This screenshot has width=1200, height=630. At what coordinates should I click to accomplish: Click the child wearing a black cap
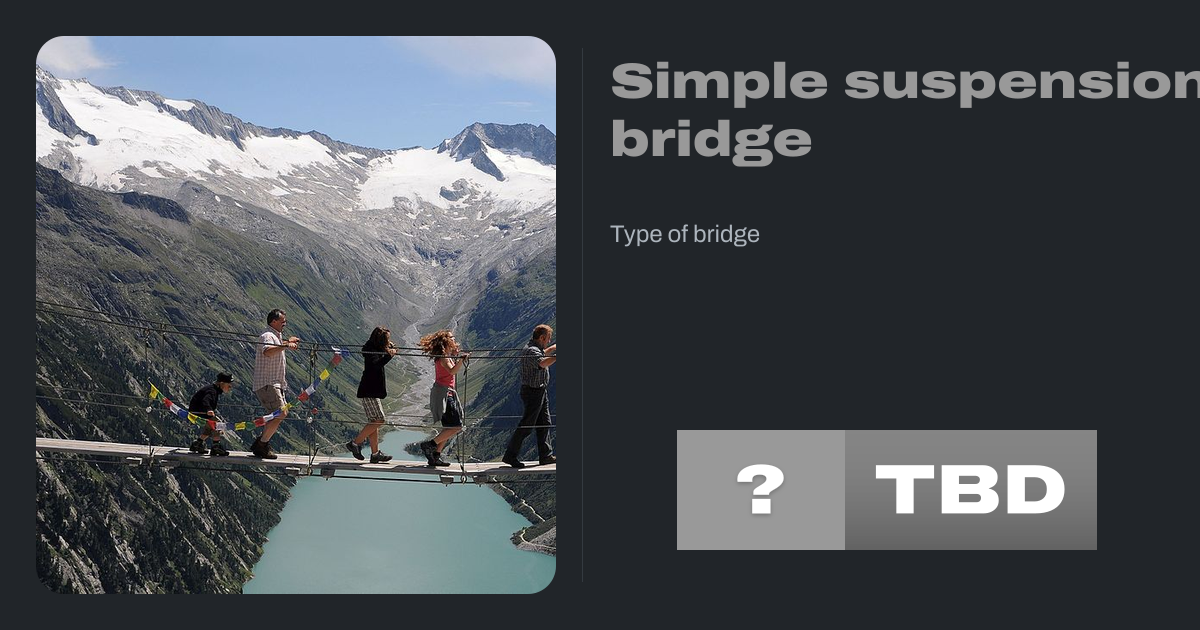click(x=210, y=414)
